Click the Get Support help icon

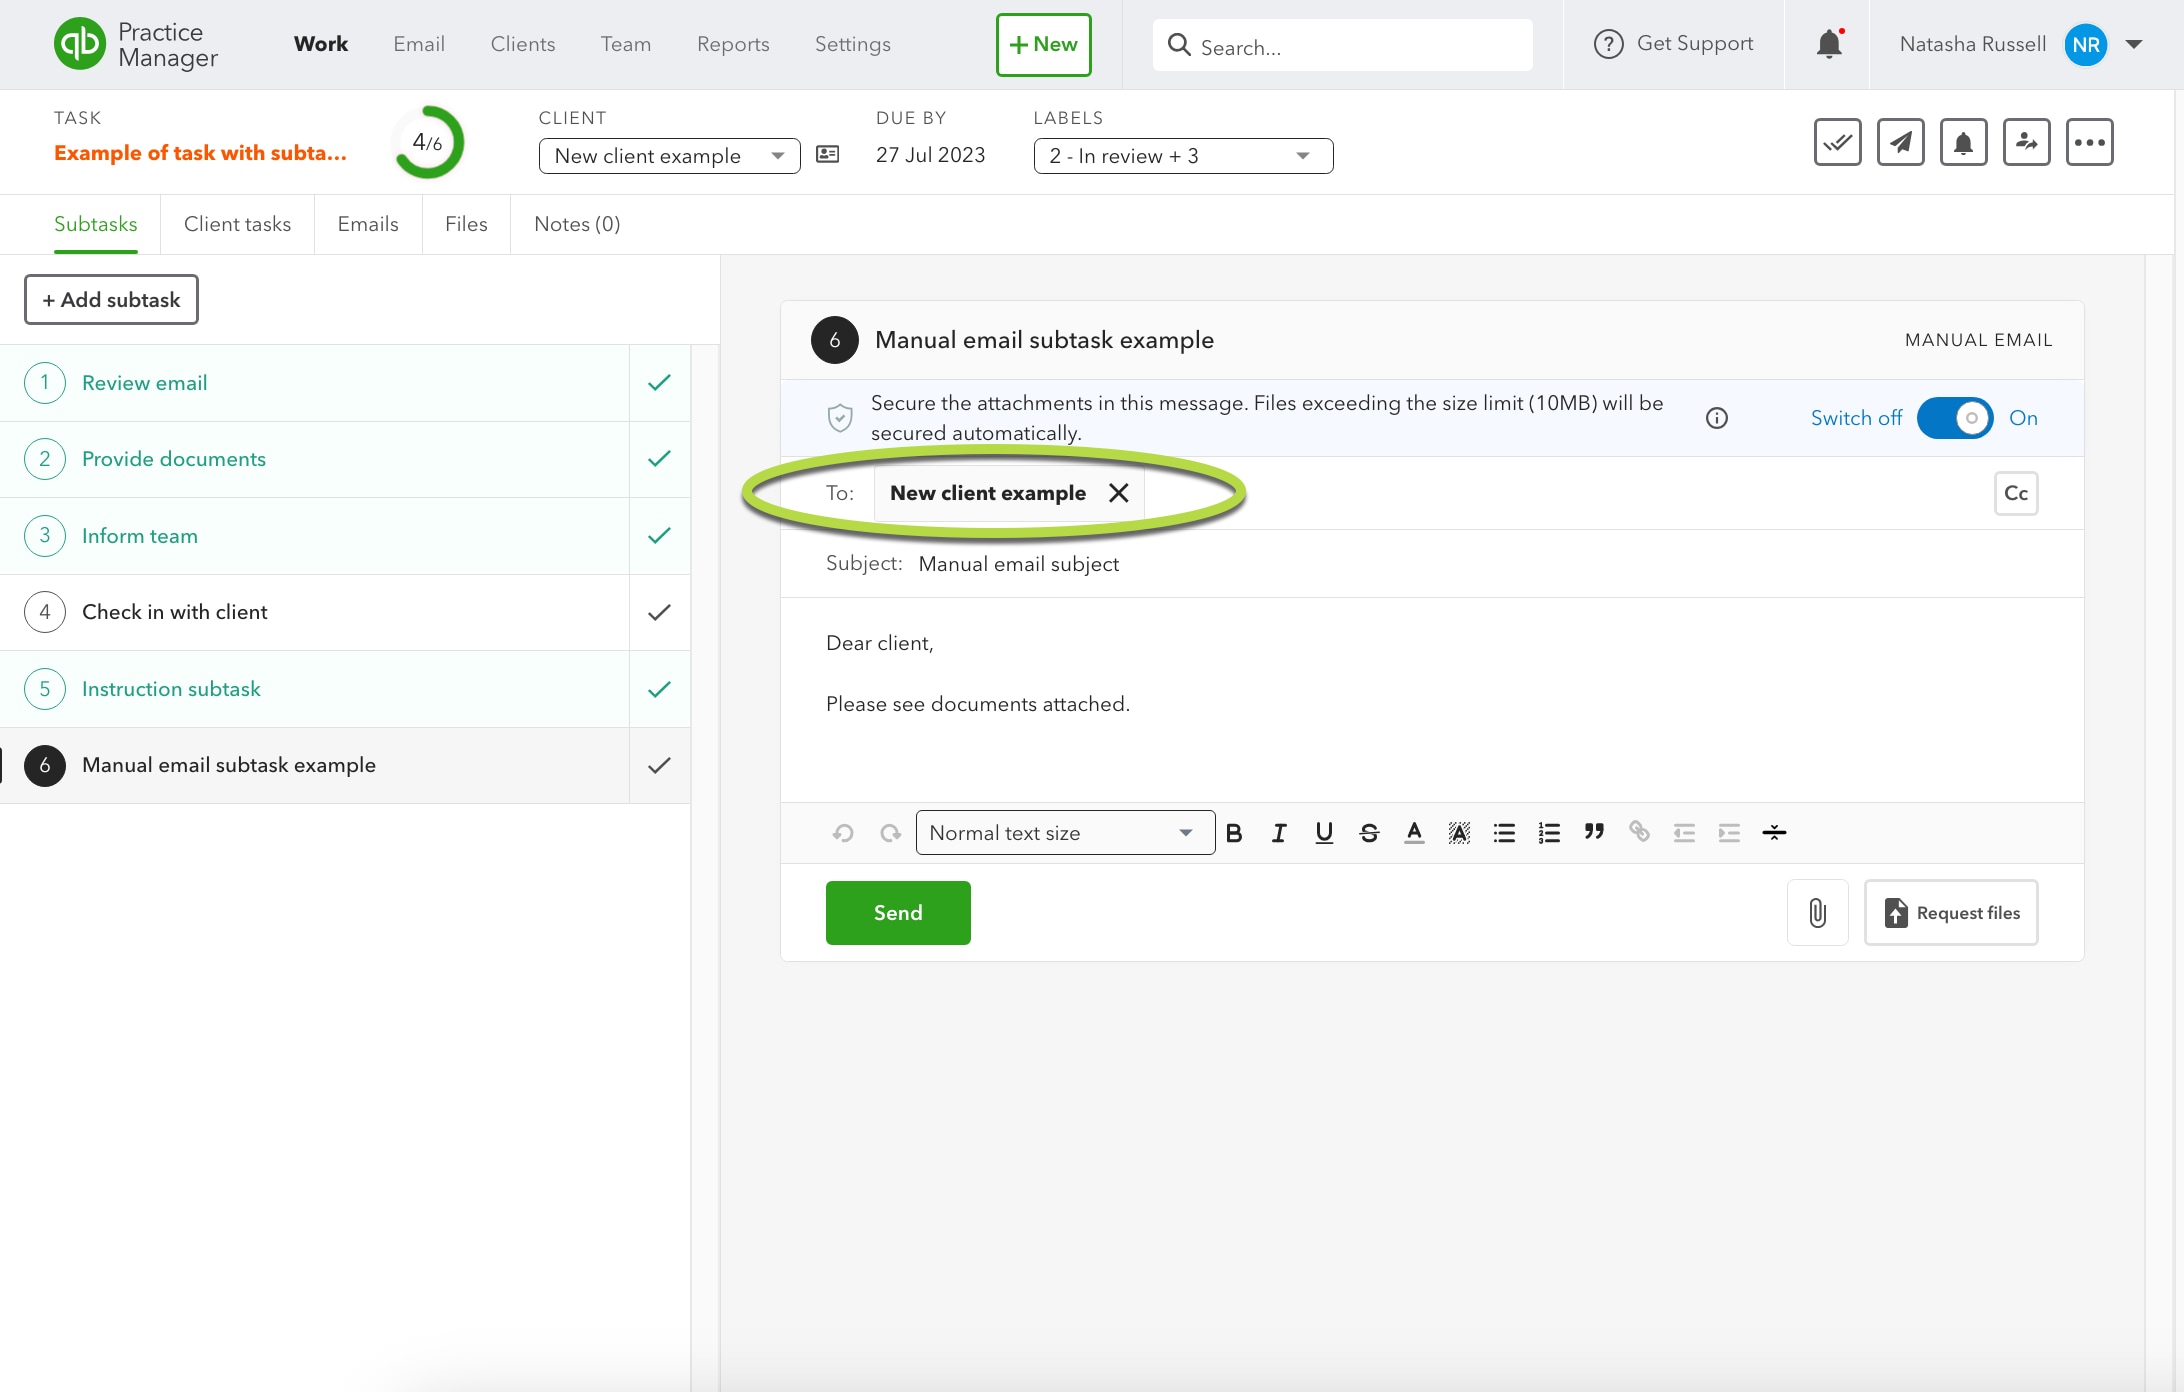coord(1608,44)
